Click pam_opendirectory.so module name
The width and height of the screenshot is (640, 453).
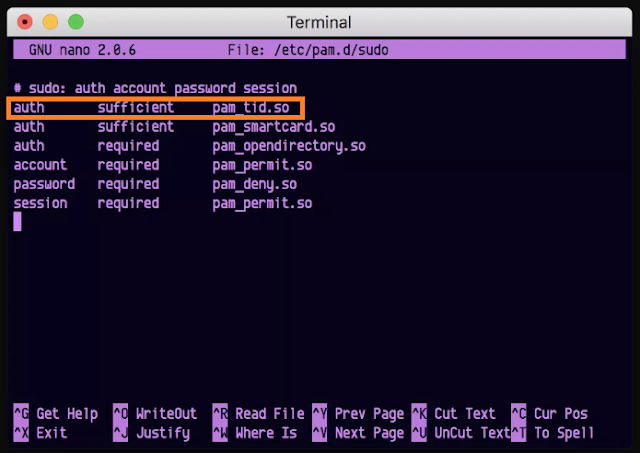(289, 146)
